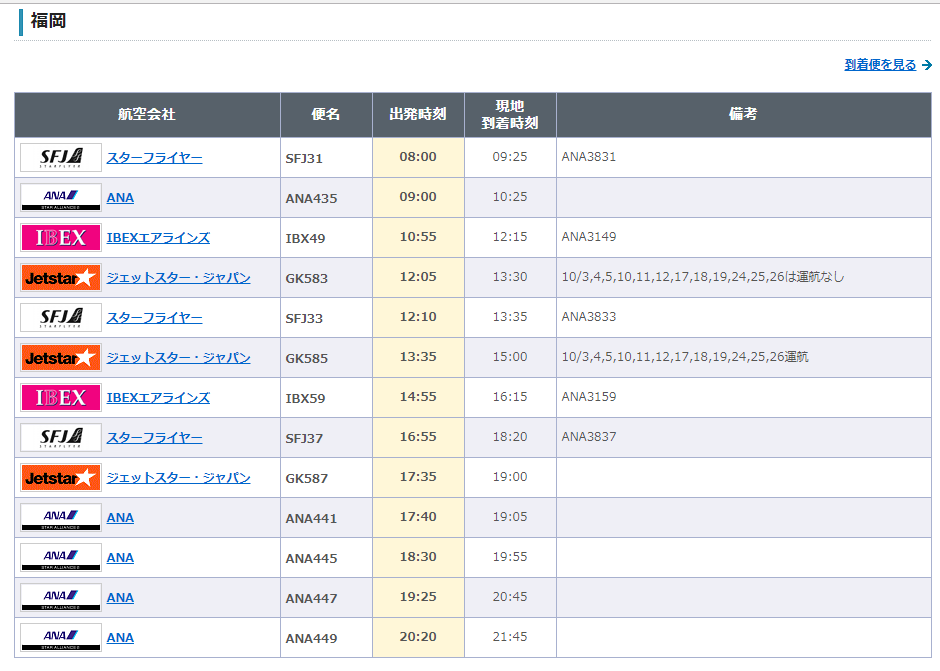Select flight number SFJ33
This screenshot has width=940, height=671.
(x=304, y=318)
